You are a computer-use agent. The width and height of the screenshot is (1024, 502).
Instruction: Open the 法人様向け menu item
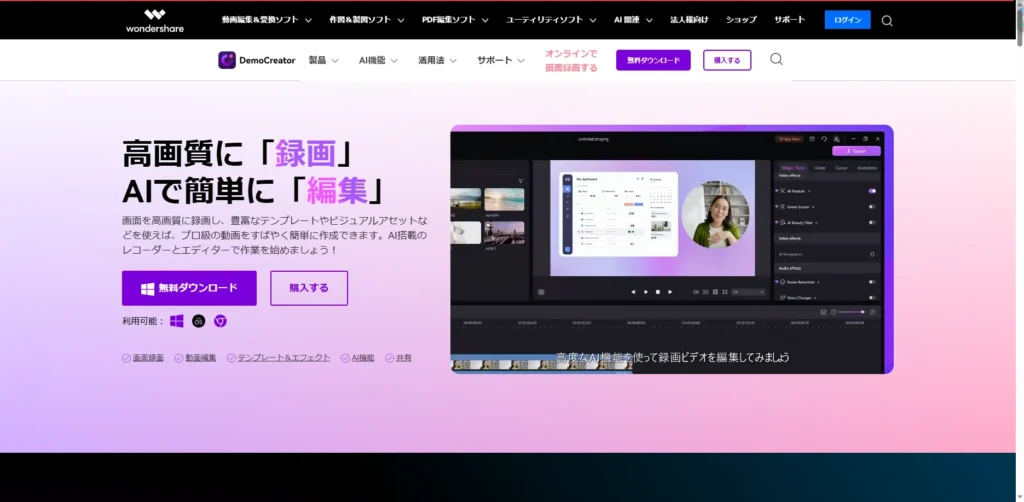689,20
